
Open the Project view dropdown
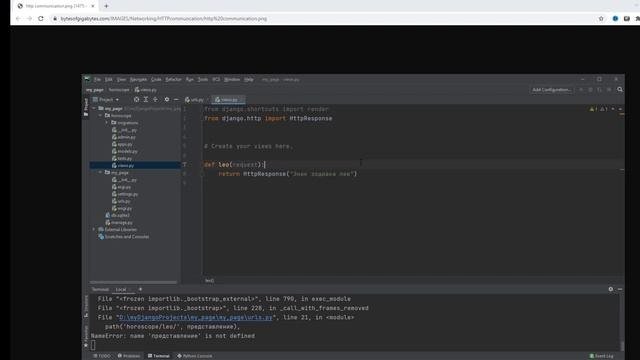[106, 100]
